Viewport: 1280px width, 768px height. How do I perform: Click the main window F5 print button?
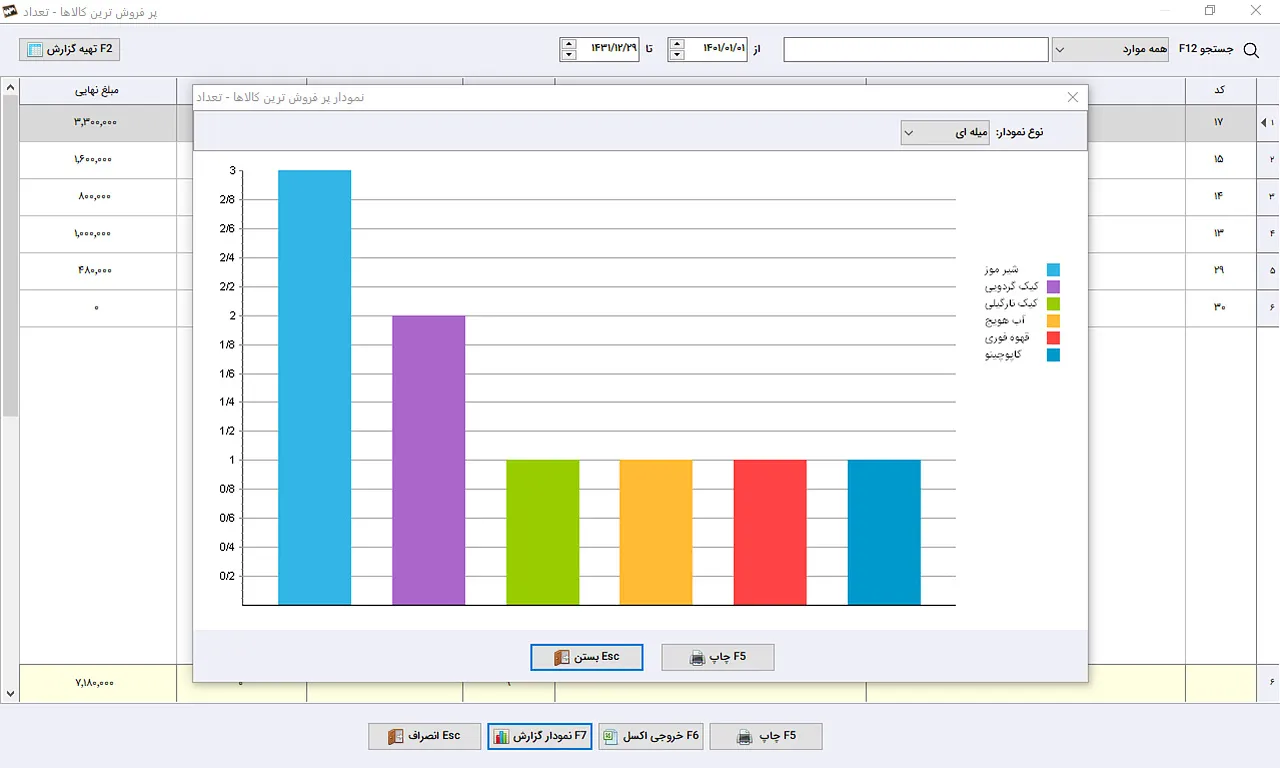pyautogui.click(x=766, y=736)
